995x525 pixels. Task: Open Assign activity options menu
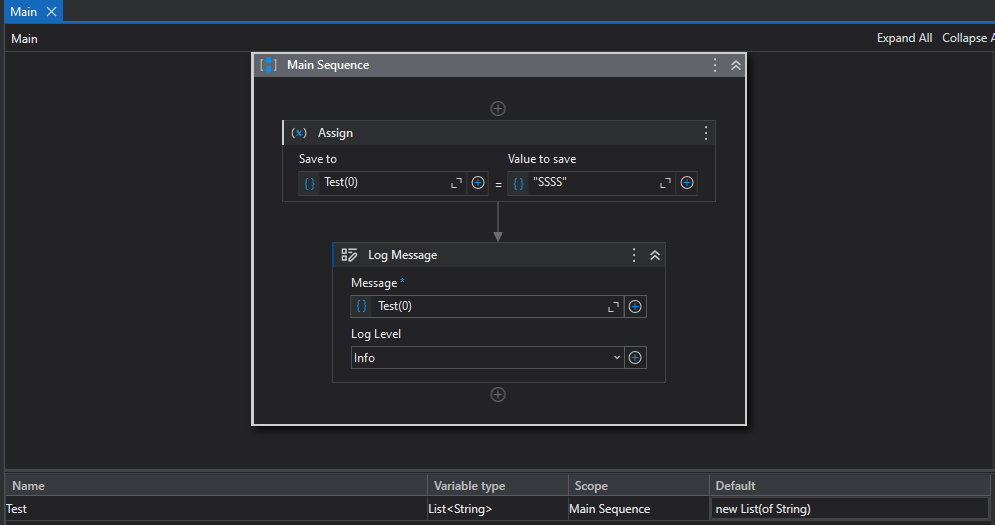[x=706, y=133]
